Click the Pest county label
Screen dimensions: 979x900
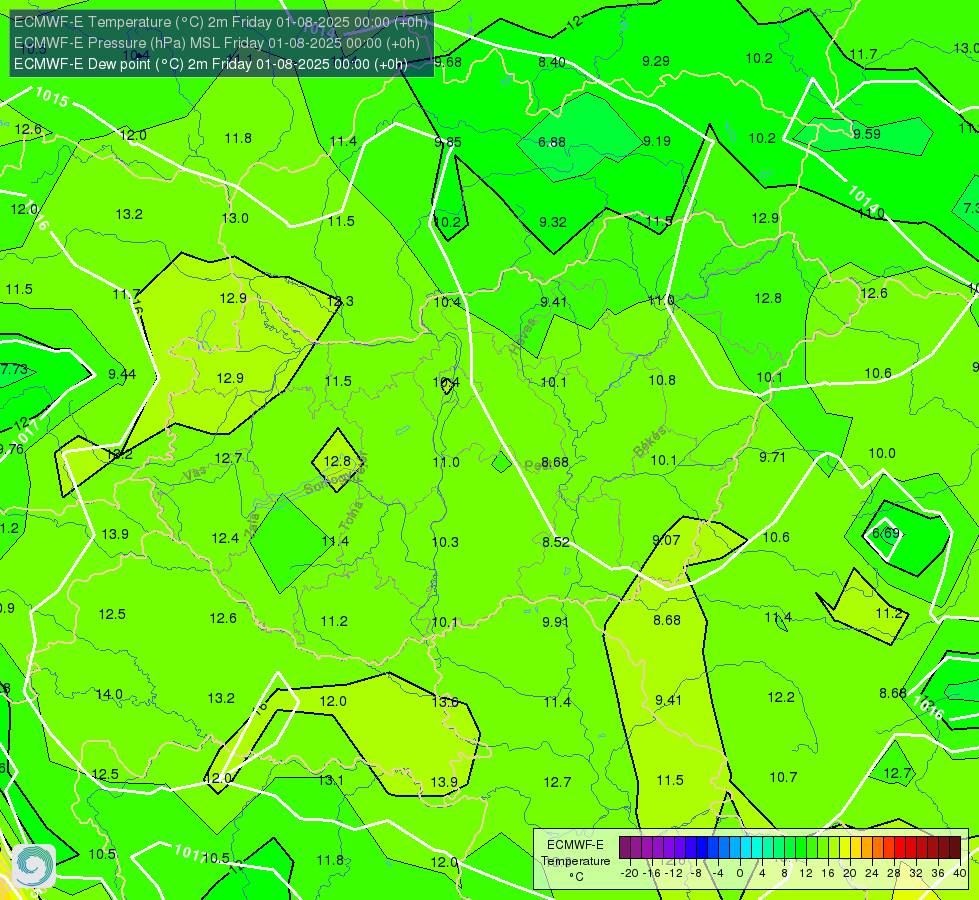pyautogui.click(x=538, y=466)
